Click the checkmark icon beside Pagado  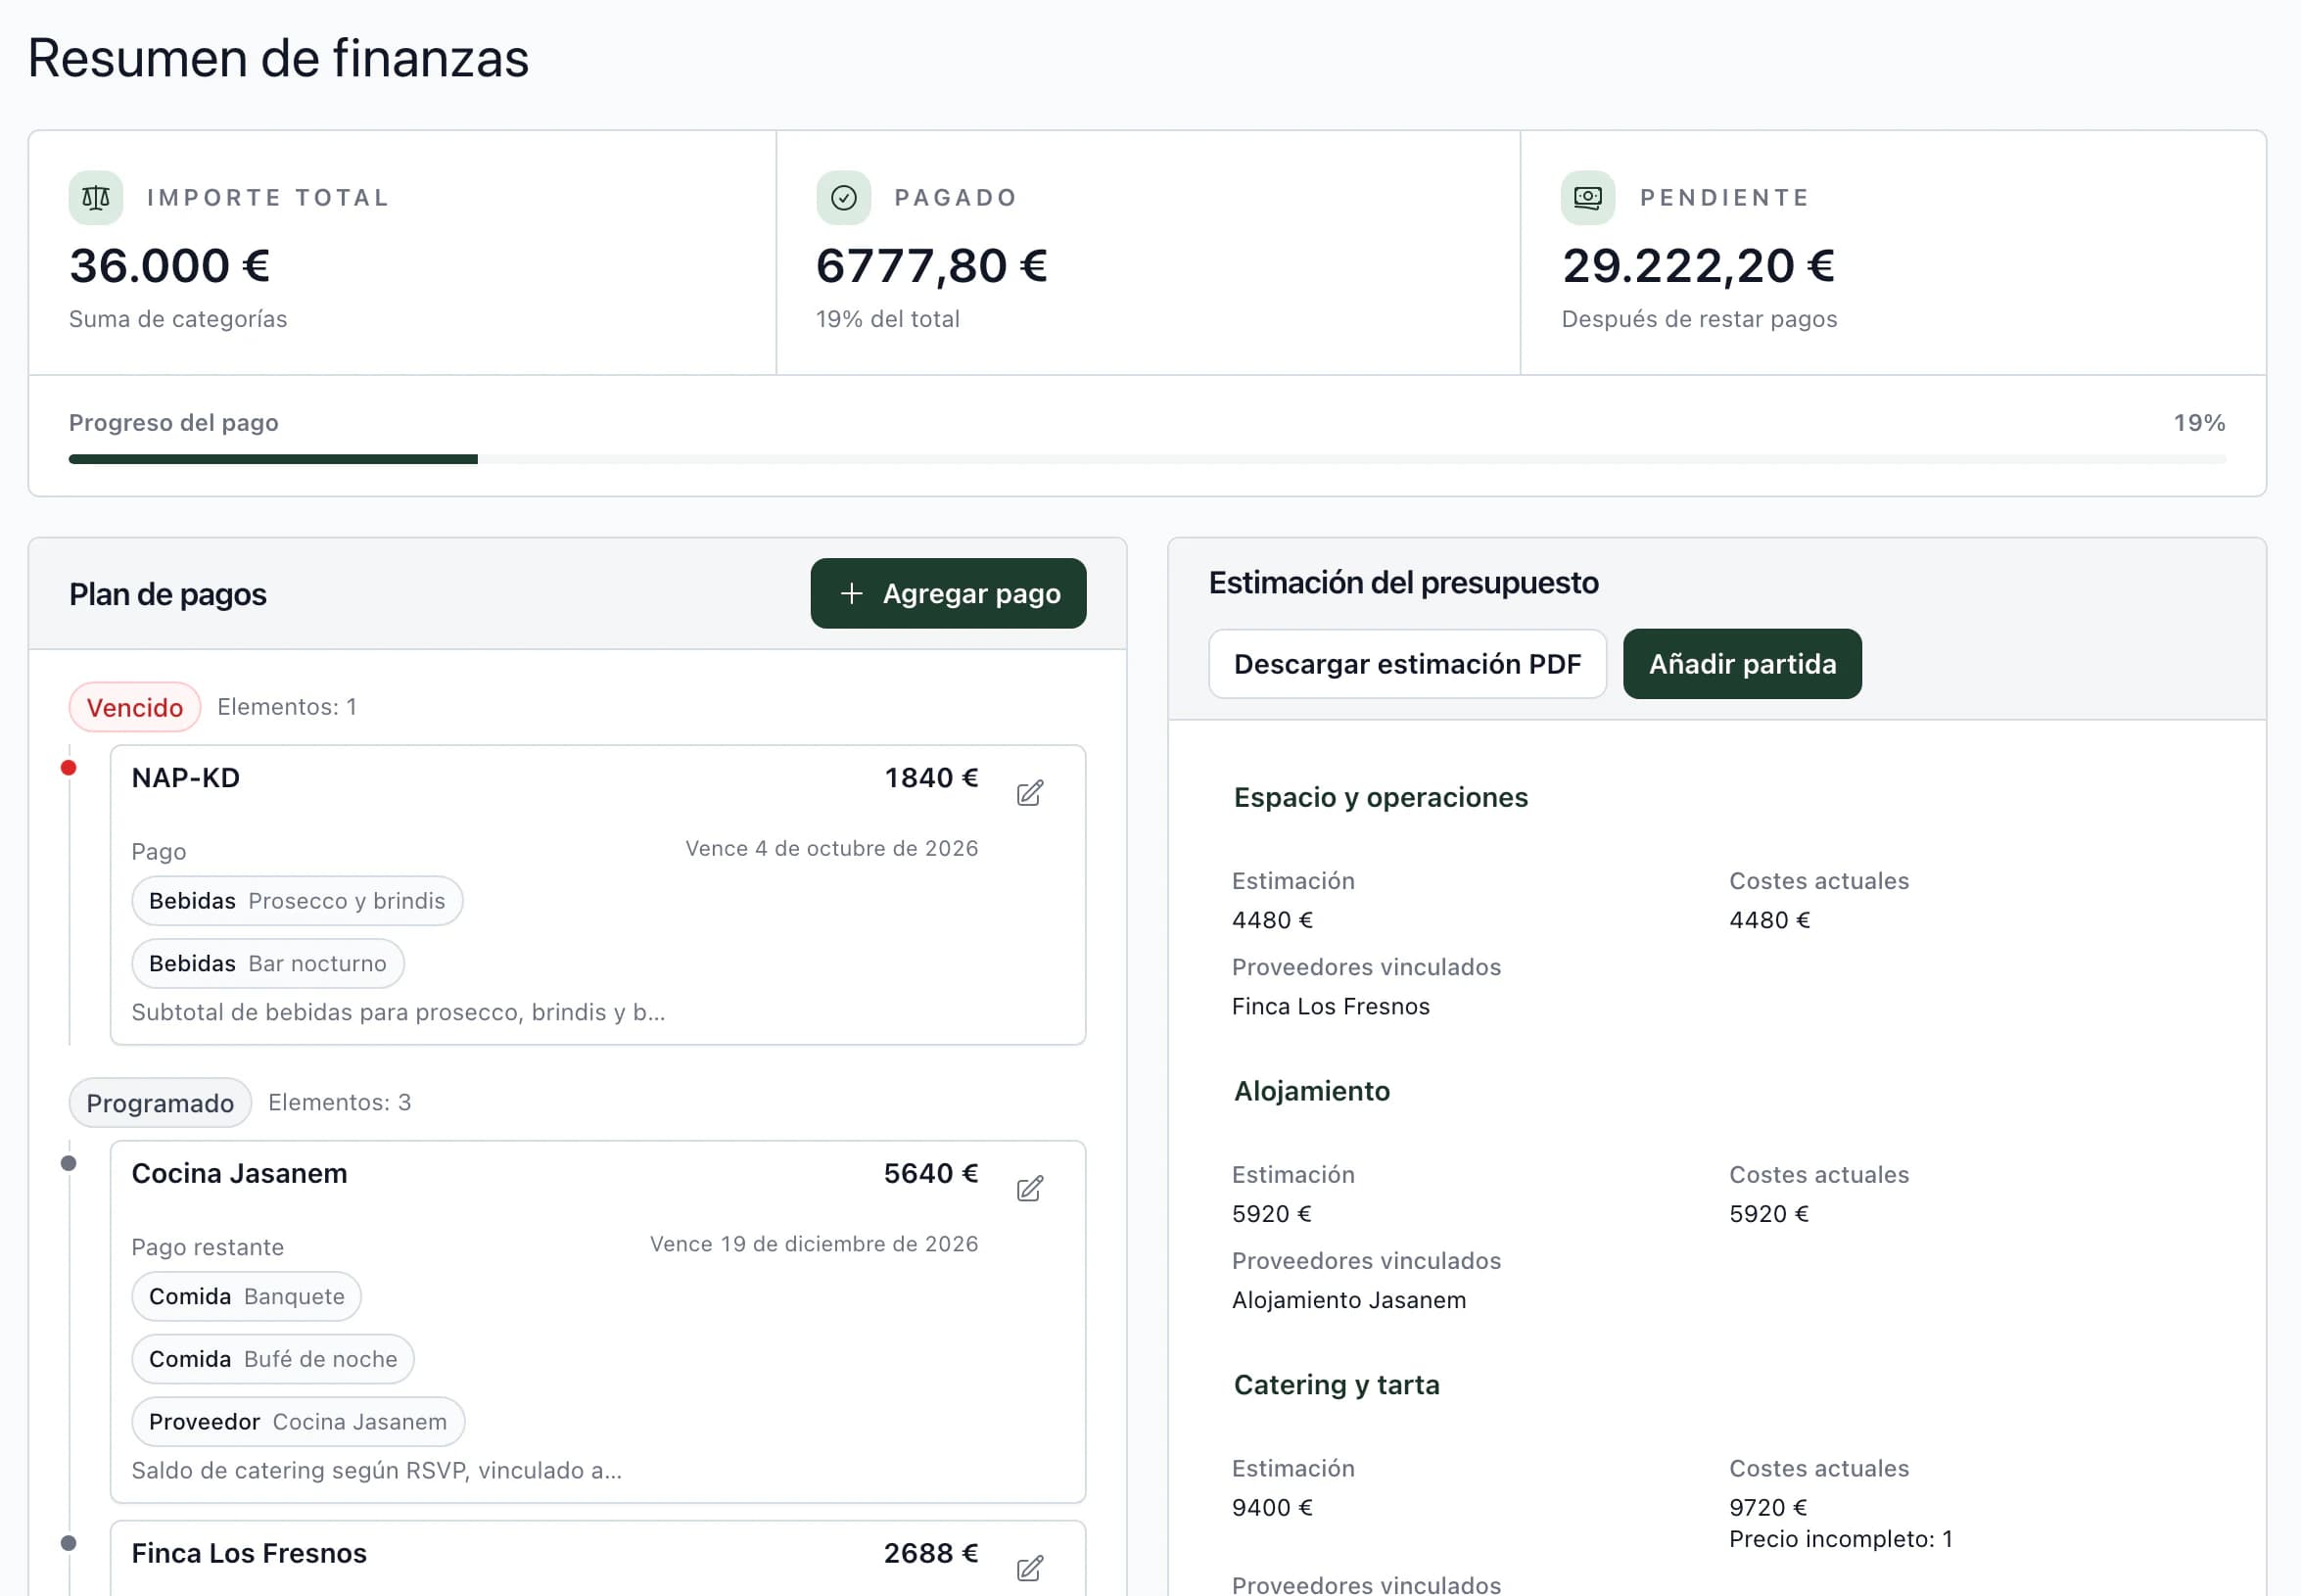click(843, 198)
